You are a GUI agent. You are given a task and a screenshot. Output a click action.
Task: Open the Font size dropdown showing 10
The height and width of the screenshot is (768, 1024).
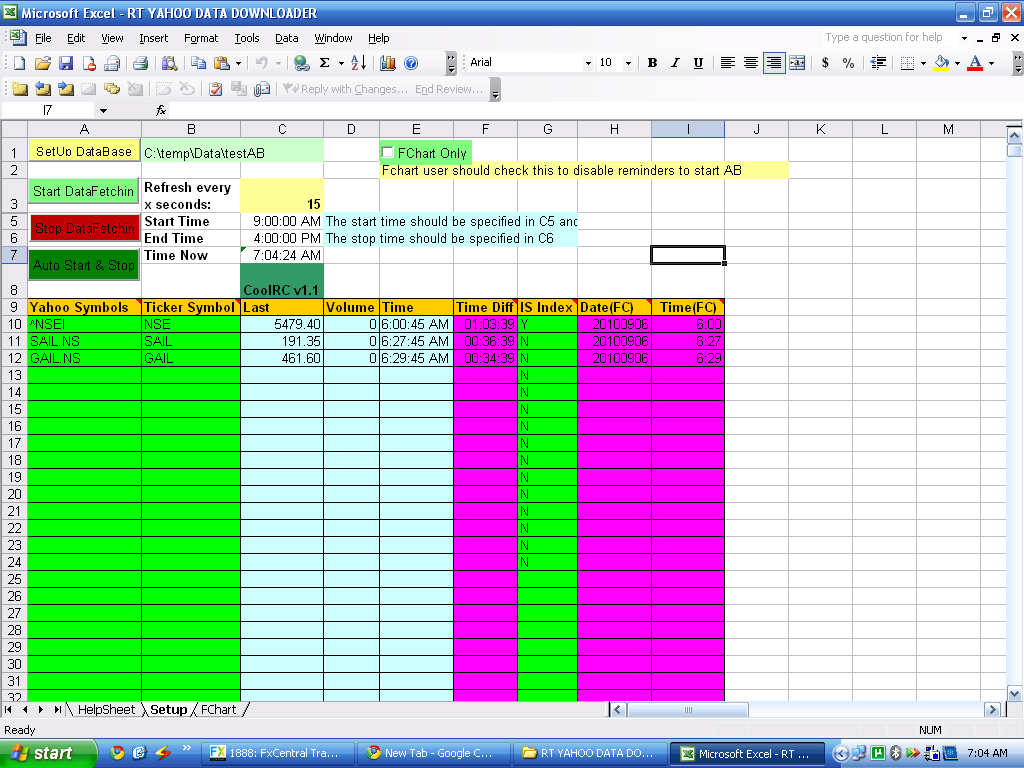628,63
